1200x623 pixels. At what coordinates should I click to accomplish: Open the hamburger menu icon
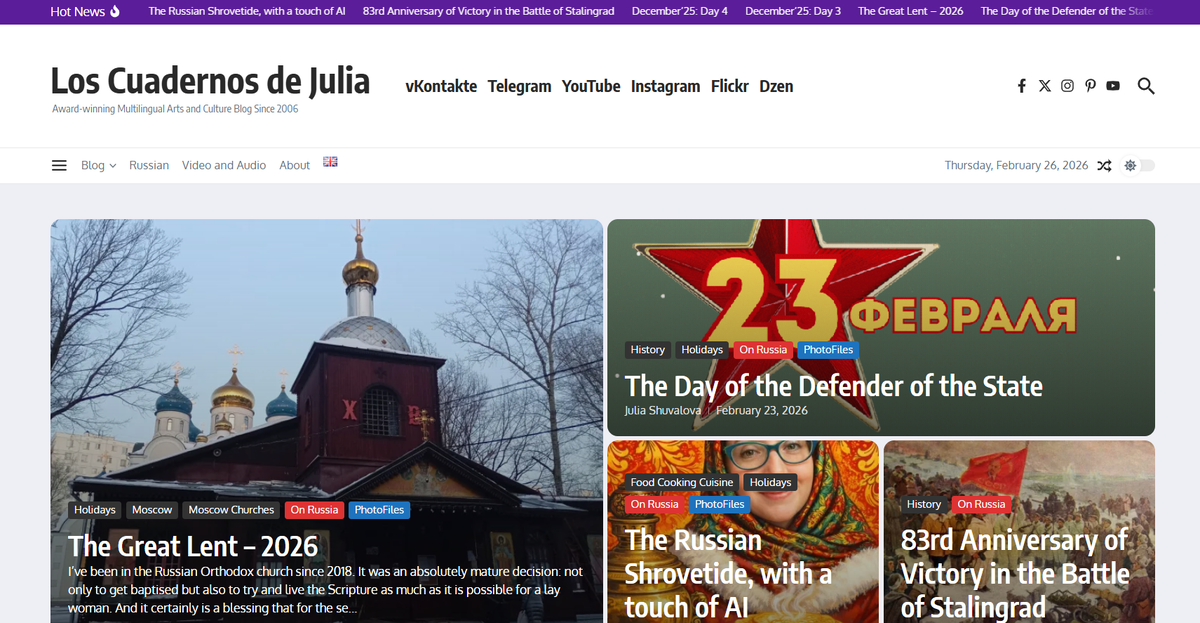(58, 165)
